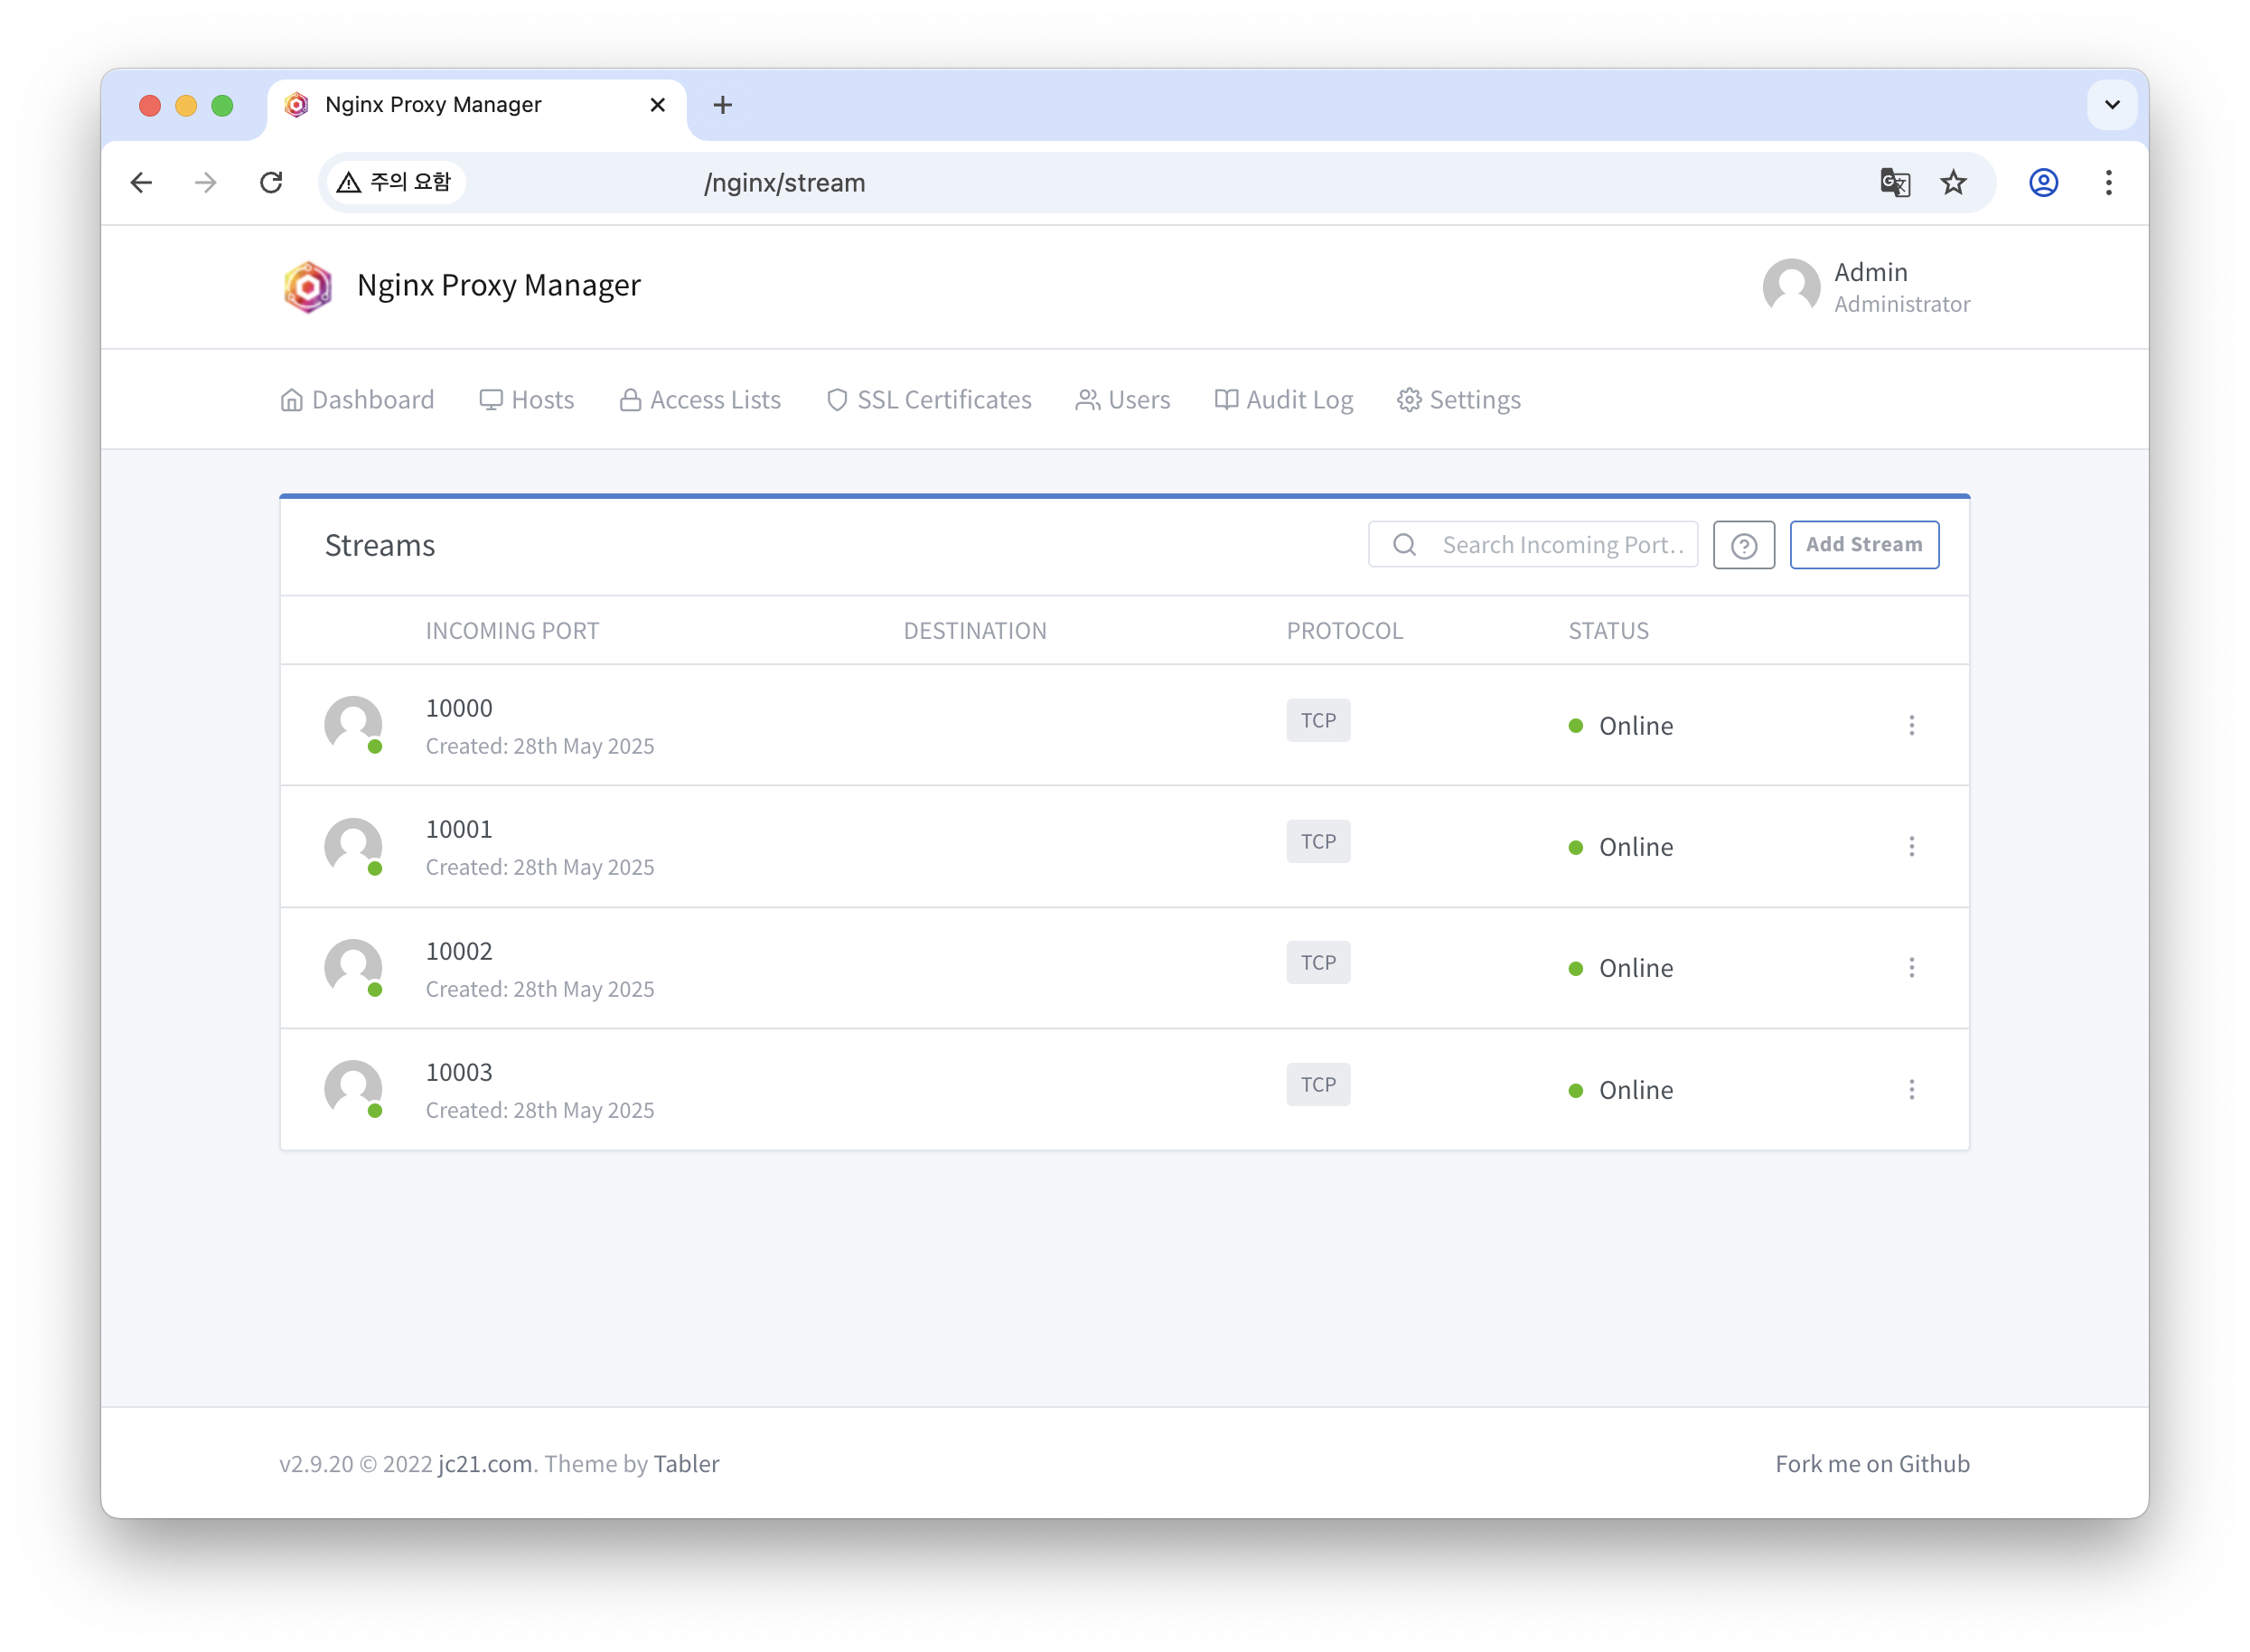Image resolution: width=2250 pixels, height=1652 pixels.
Task: Open actions menu for stream 10001
Action: pyautogui.click(x=1911, y=847)
